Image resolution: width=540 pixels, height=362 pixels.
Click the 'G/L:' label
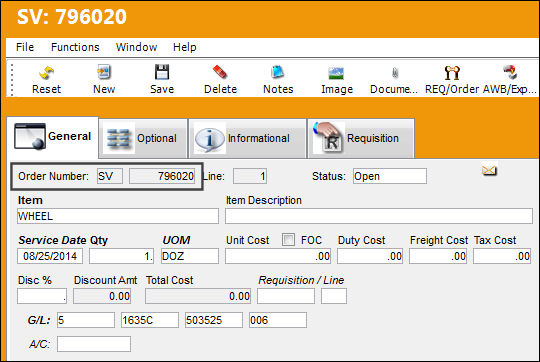pyautogui.click(x=39, y=320)
